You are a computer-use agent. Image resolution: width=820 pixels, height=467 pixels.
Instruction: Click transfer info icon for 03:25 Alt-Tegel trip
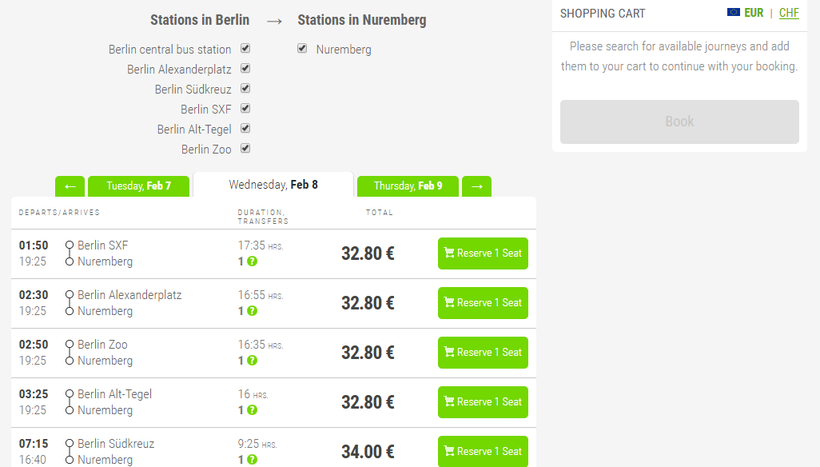point(252,410)
